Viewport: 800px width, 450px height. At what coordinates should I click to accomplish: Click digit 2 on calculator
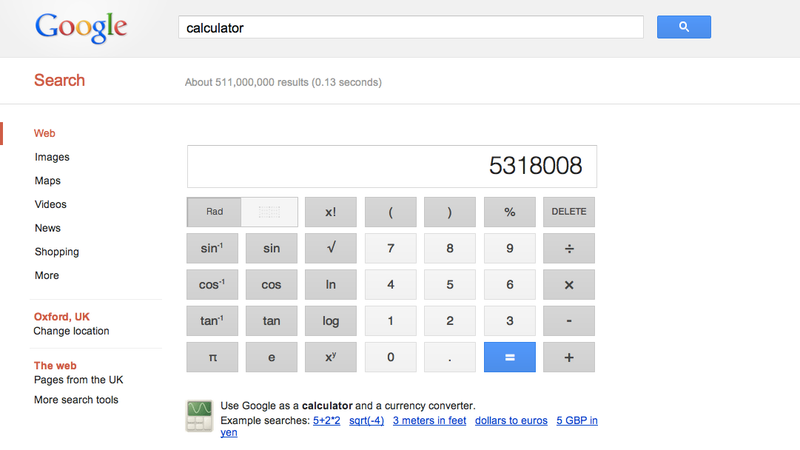pos(449,321)
